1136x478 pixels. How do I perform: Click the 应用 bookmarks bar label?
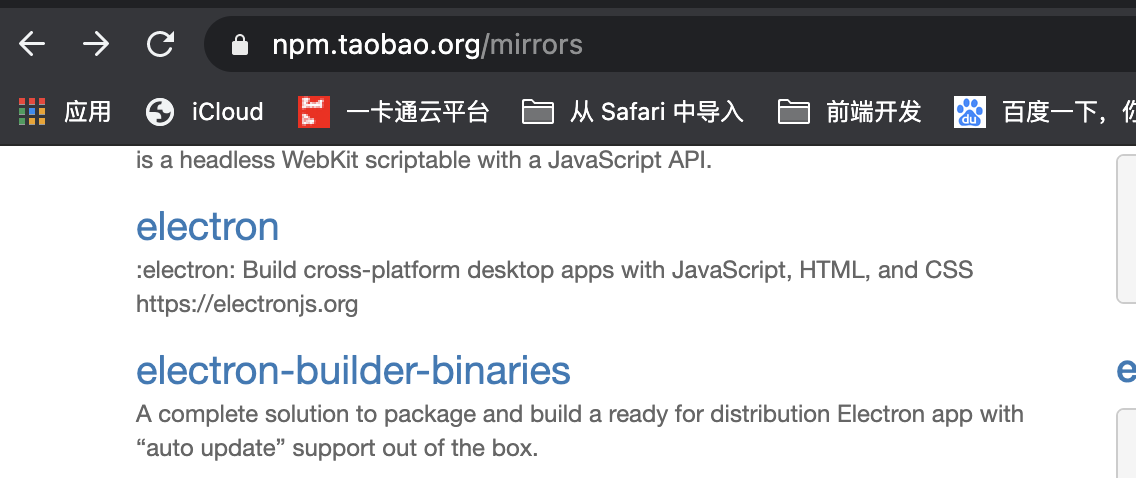point(88,111)
